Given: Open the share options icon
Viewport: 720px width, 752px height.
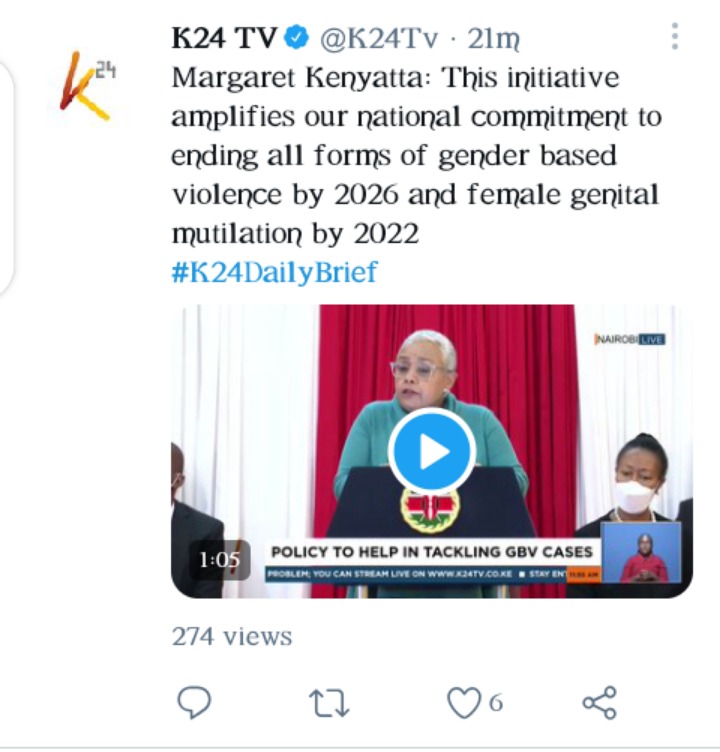Looking at the screenshot, I should tap(599, 703).
